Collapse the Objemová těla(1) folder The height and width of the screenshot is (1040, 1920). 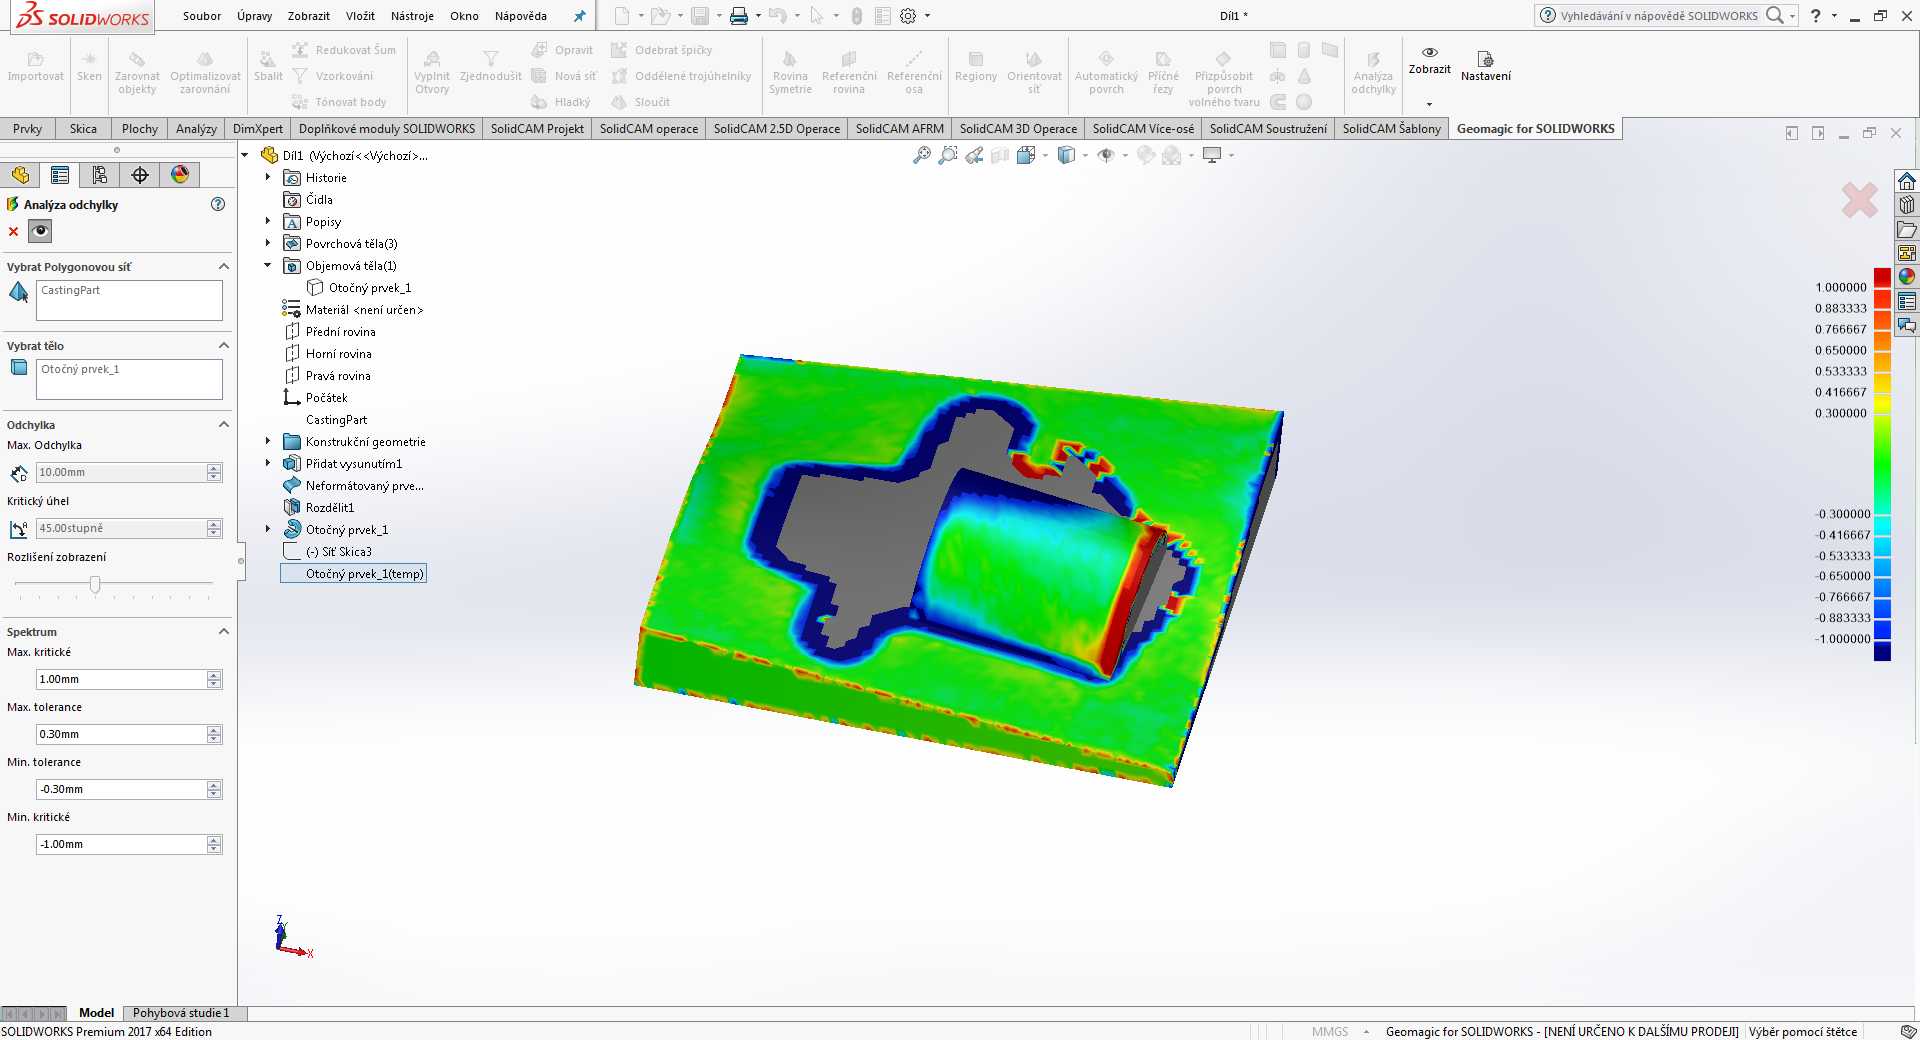click(268, 265)
